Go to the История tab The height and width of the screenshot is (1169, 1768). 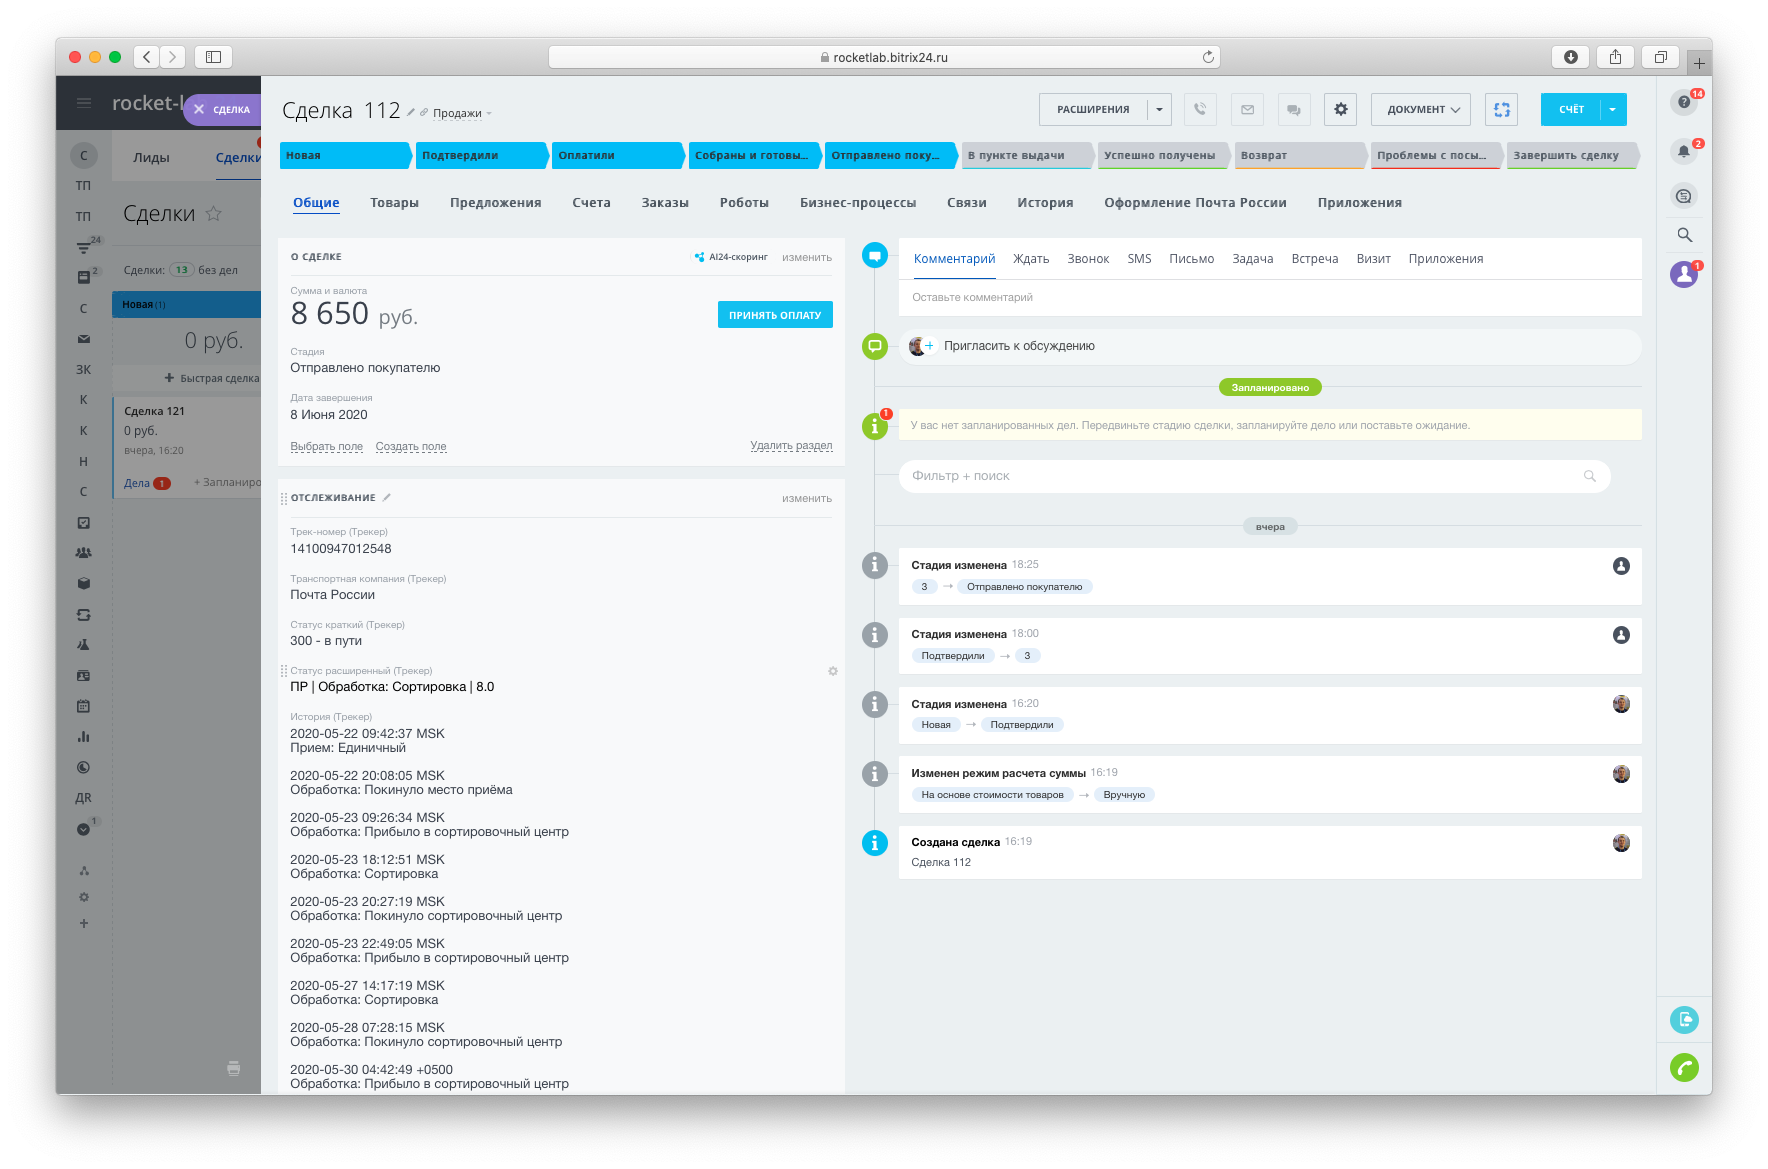pos(1045,203)
